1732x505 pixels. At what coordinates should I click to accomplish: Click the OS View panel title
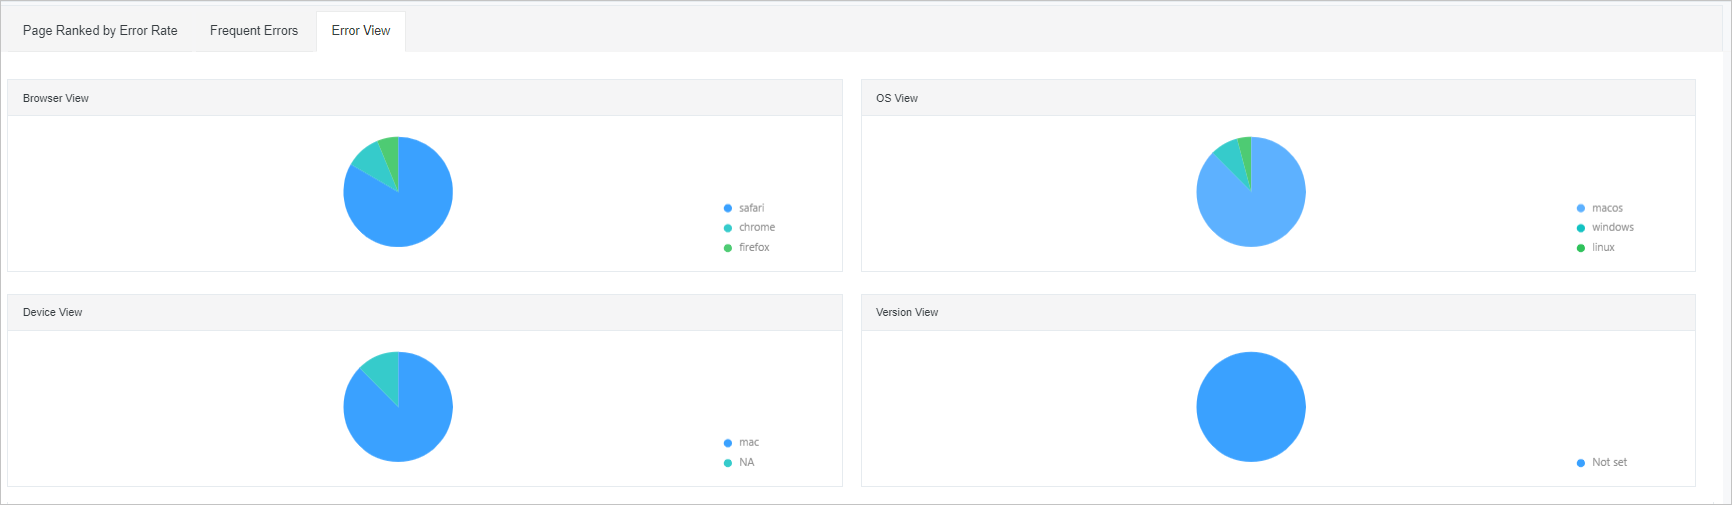tap(897, 98)
